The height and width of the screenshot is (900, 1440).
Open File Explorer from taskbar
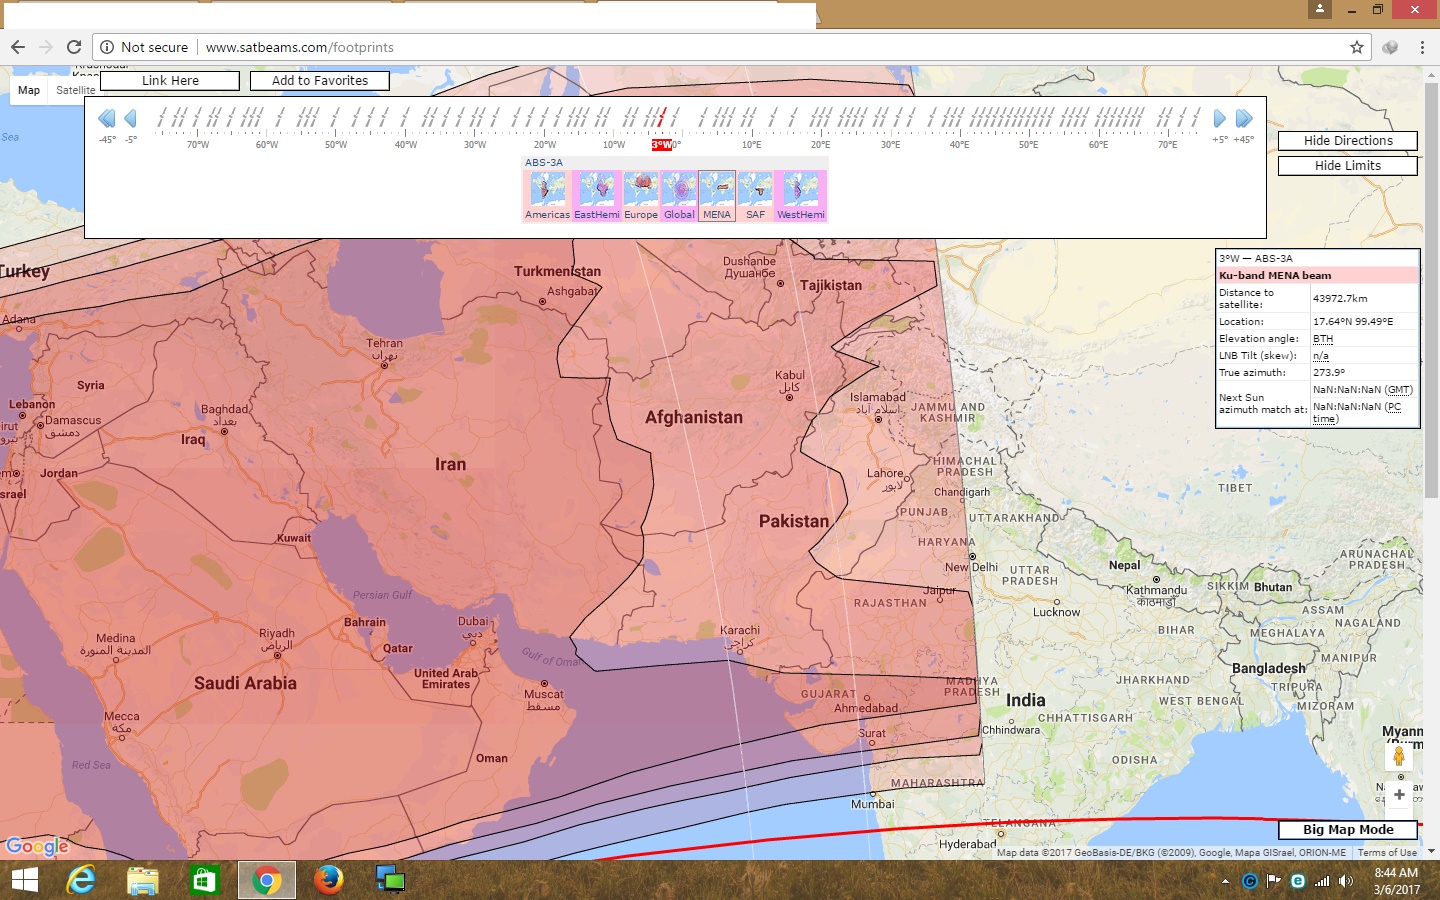click(x=143, y=880)
